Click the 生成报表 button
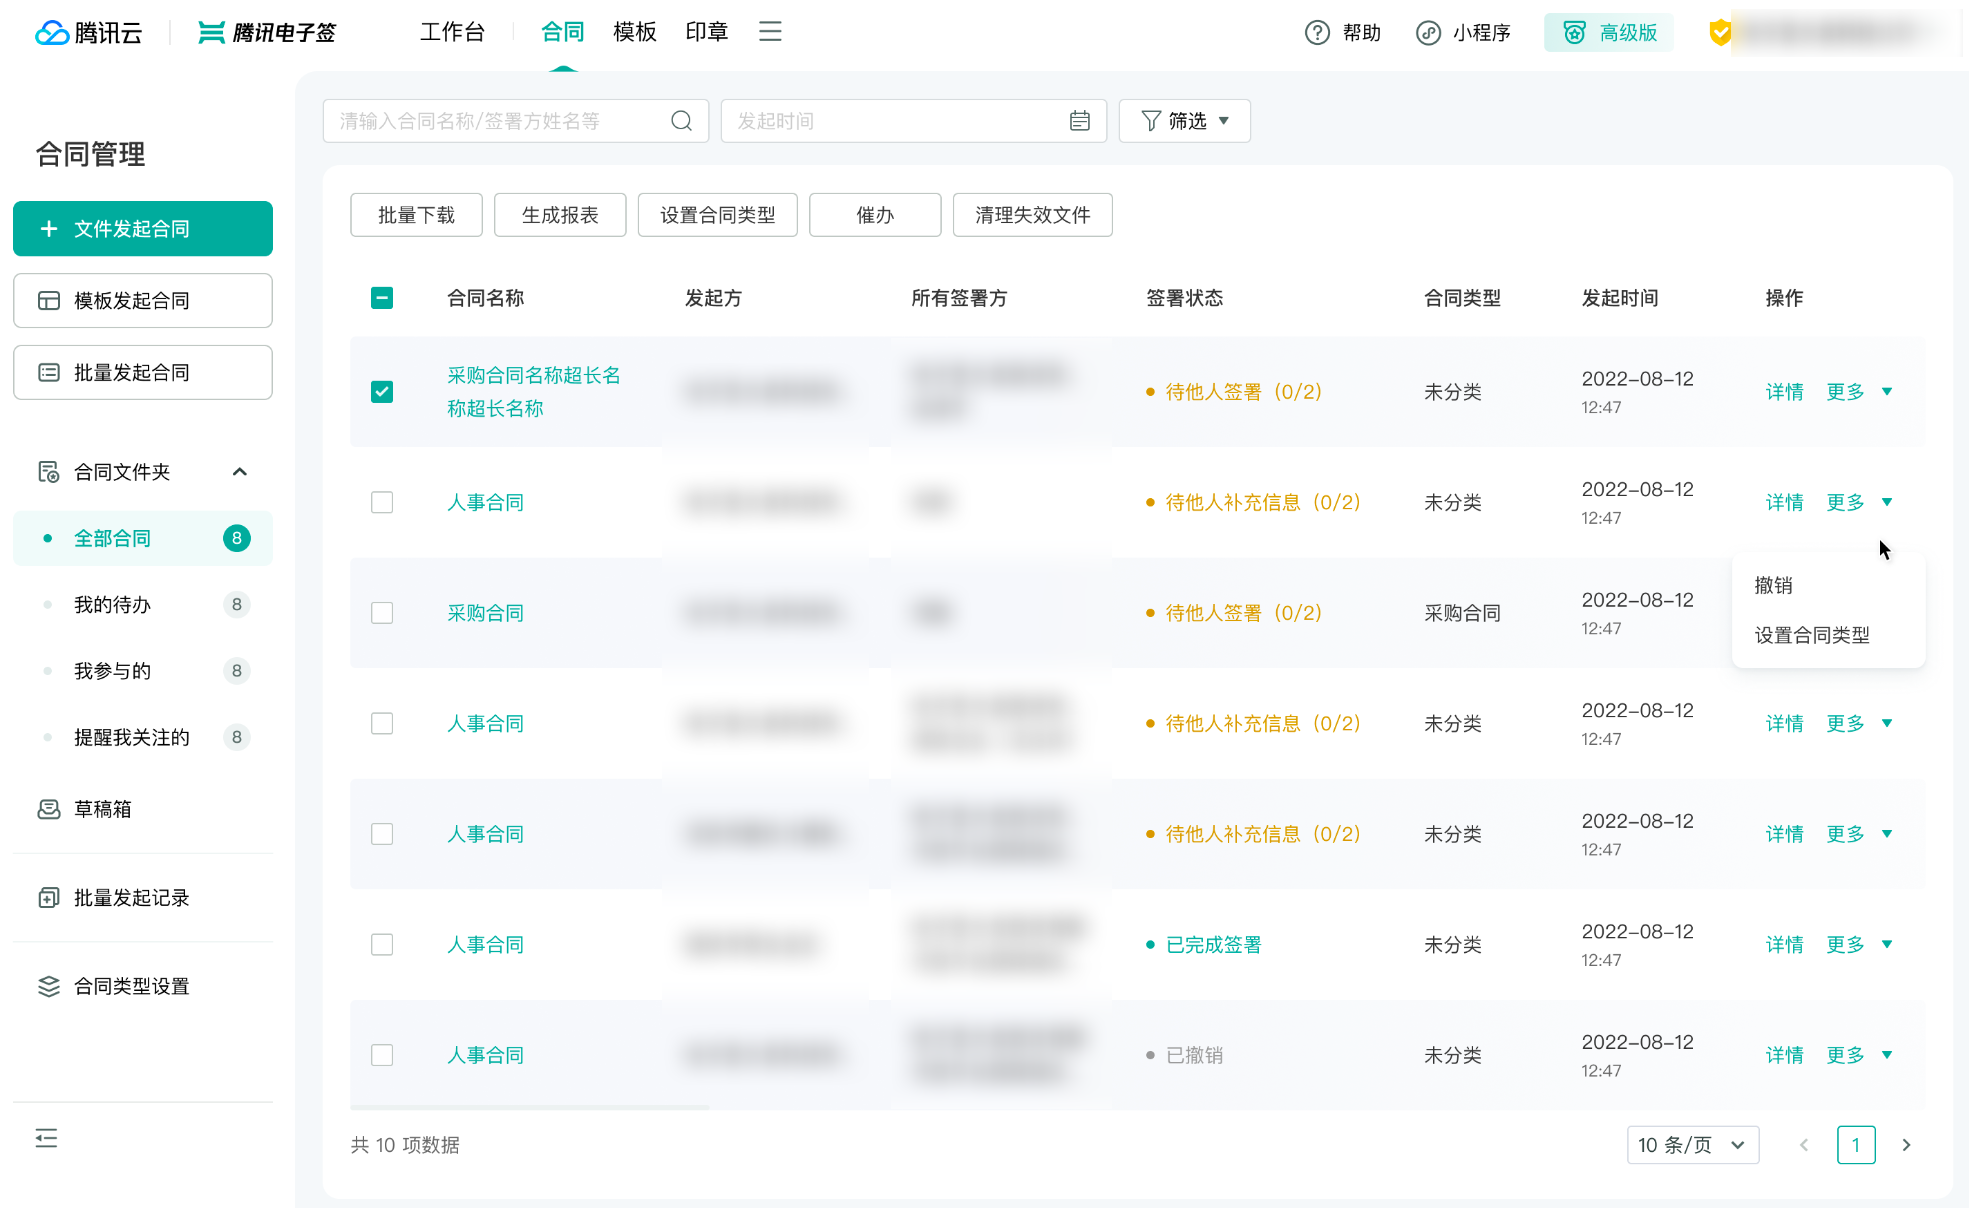The height and width of the screenshot is (1208, 1969). pyautogui.click(x=560, y=215)
